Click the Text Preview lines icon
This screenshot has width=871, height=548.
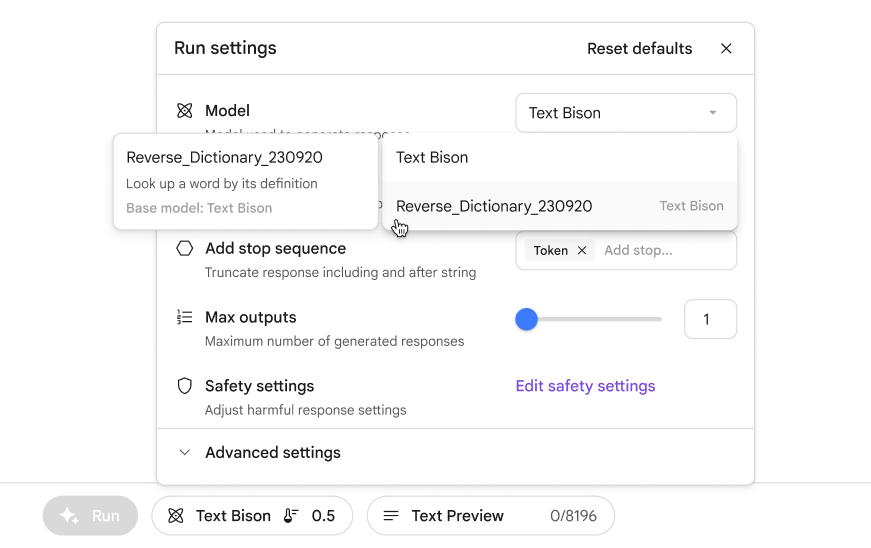[391, 516]
